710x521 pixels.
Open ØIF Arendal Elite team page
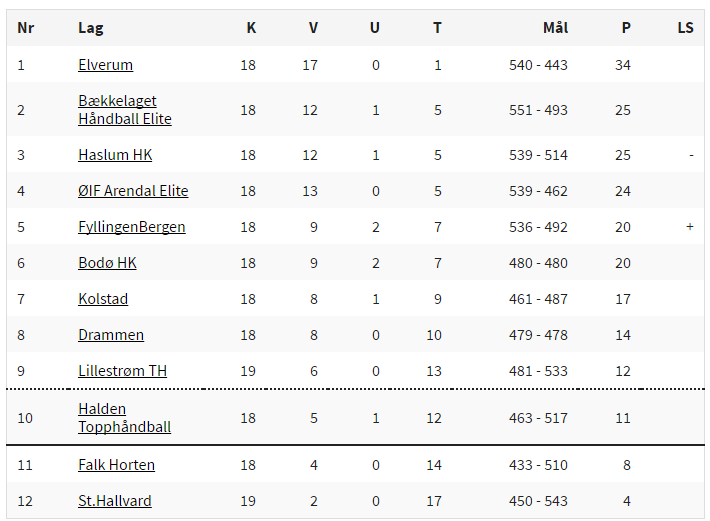pos(133,191)
